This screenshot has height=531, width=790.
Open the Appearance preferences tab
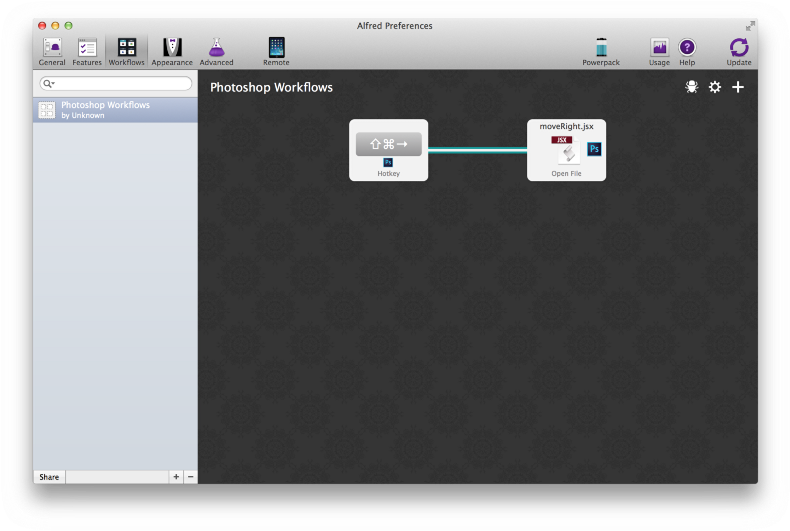pos(172,50)
